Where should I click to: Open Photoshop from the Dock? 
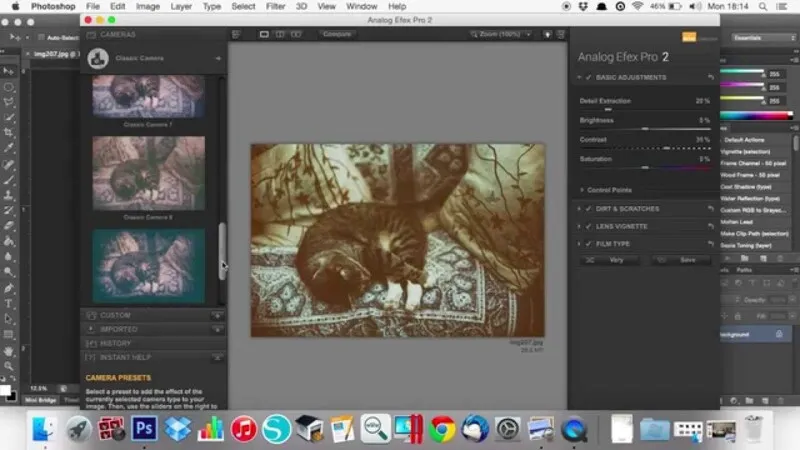(x=144, y=428)
